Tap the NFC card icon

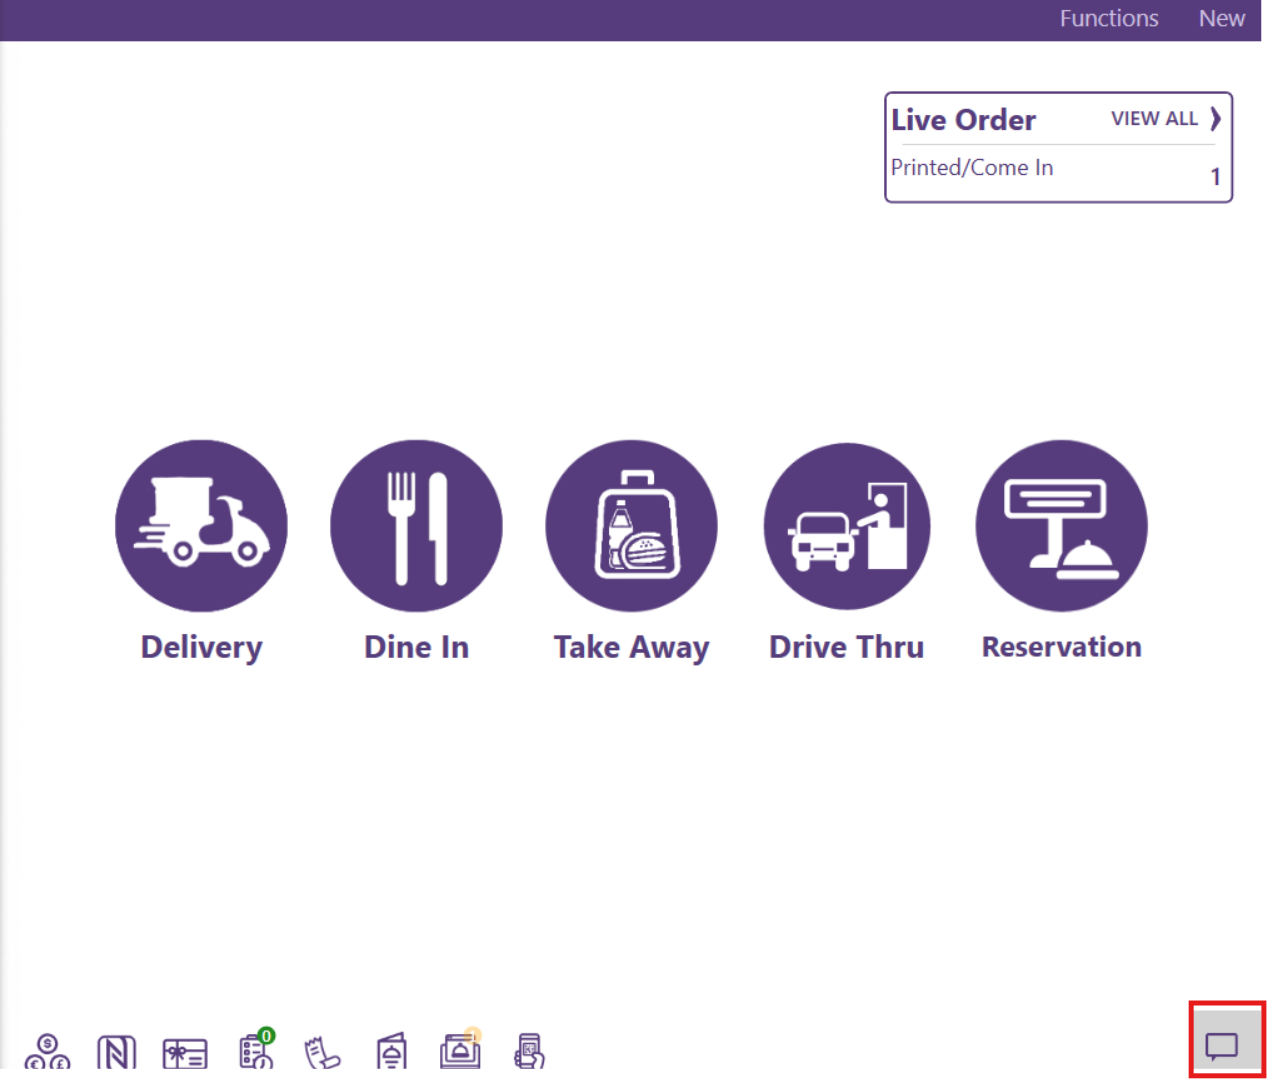point(116,1053)
